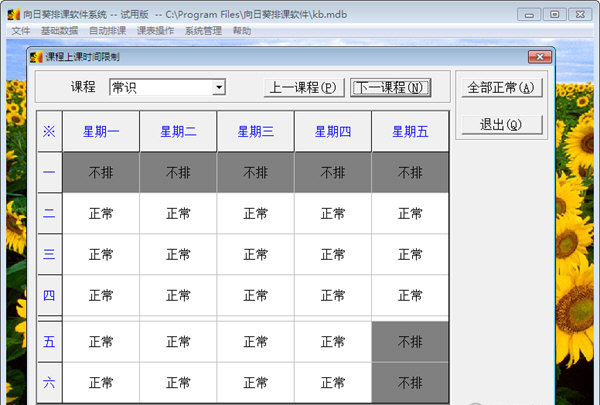Screen dimensions: 600x405
Task: Toggle Friday fifth period 不排 cell
Action: [x=410, y=342]
